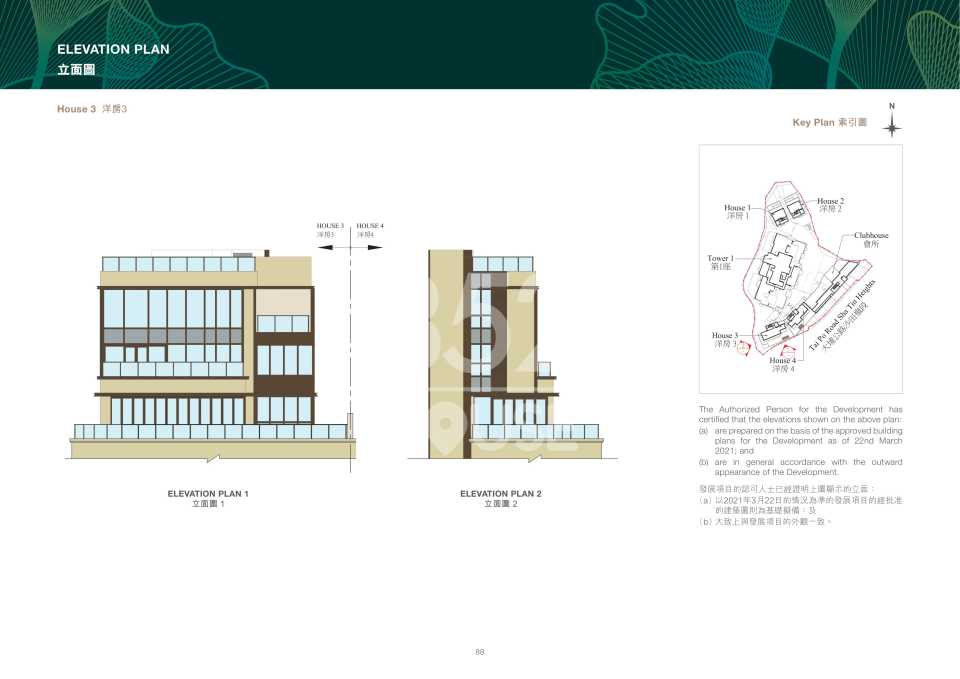This screenshot has height=679, width=960.
Task: Click the 'Clubhouse 會所' label on key plan
Action: click(x=871, y=239)
